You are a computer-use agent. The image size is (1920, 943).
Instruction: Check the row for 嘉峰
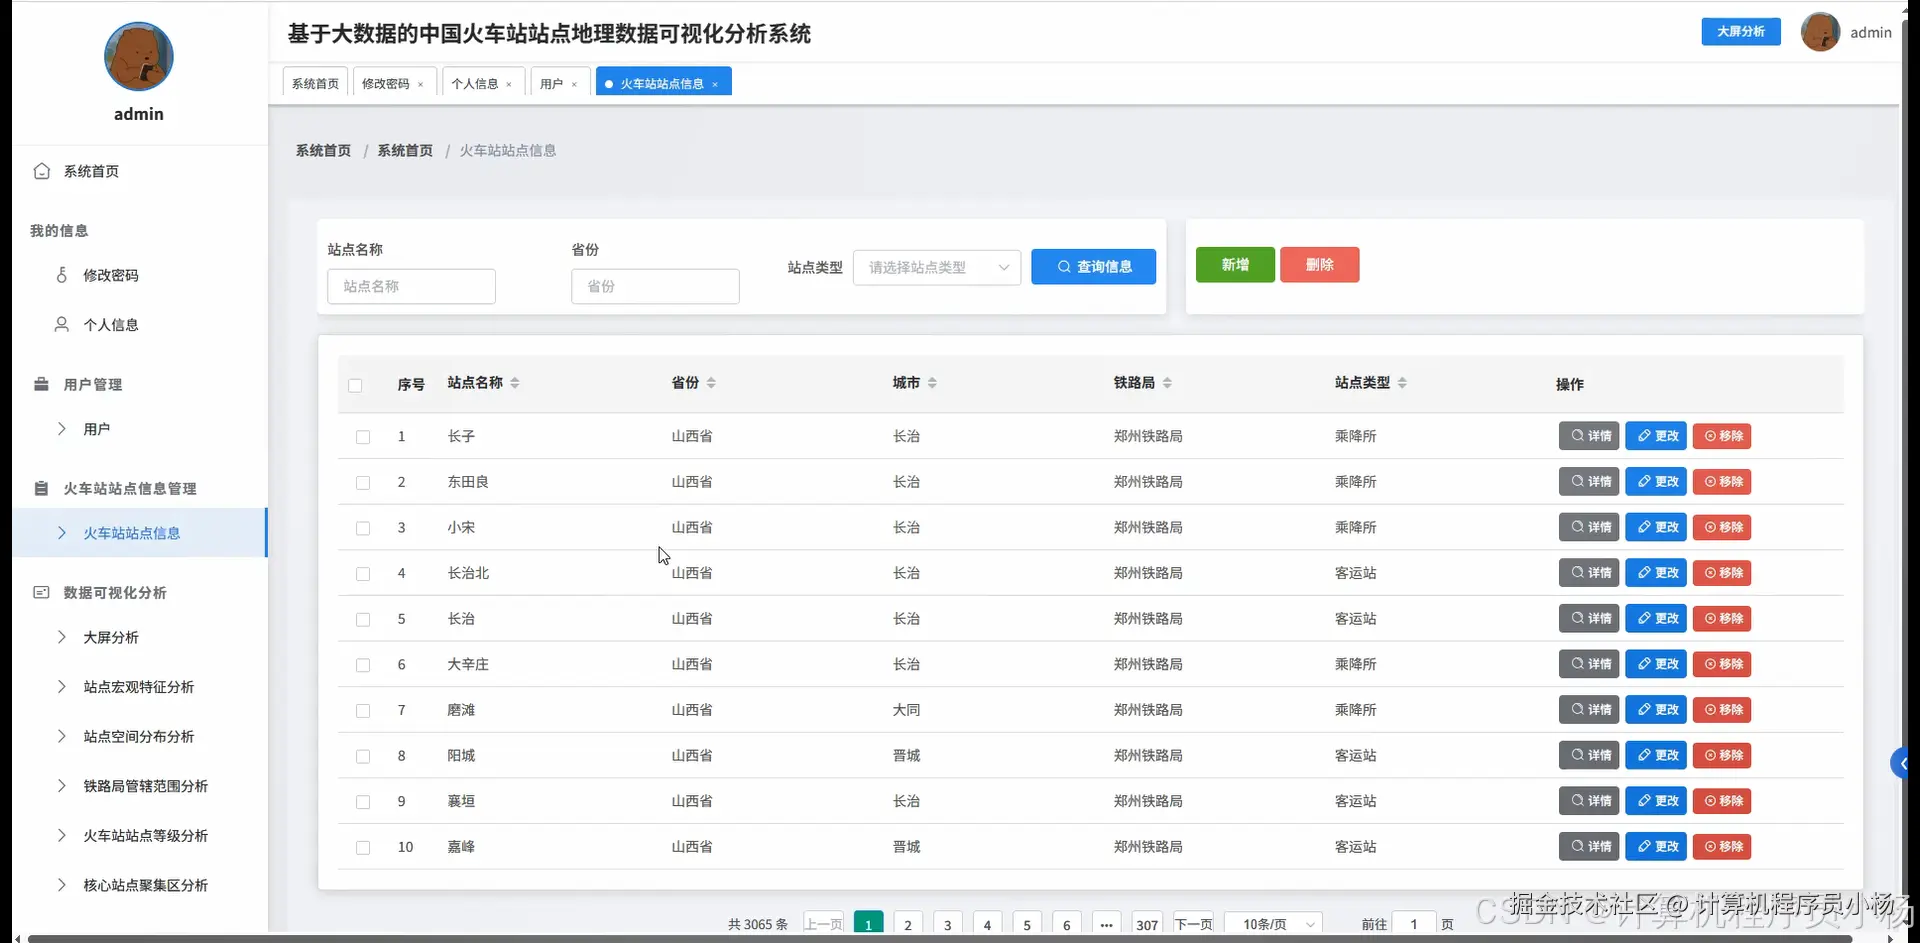pyautogui.click(x=363, y=848)
